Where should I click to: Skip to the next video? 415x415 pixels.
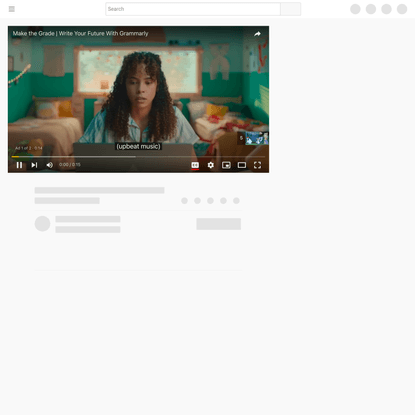point(34,165)
